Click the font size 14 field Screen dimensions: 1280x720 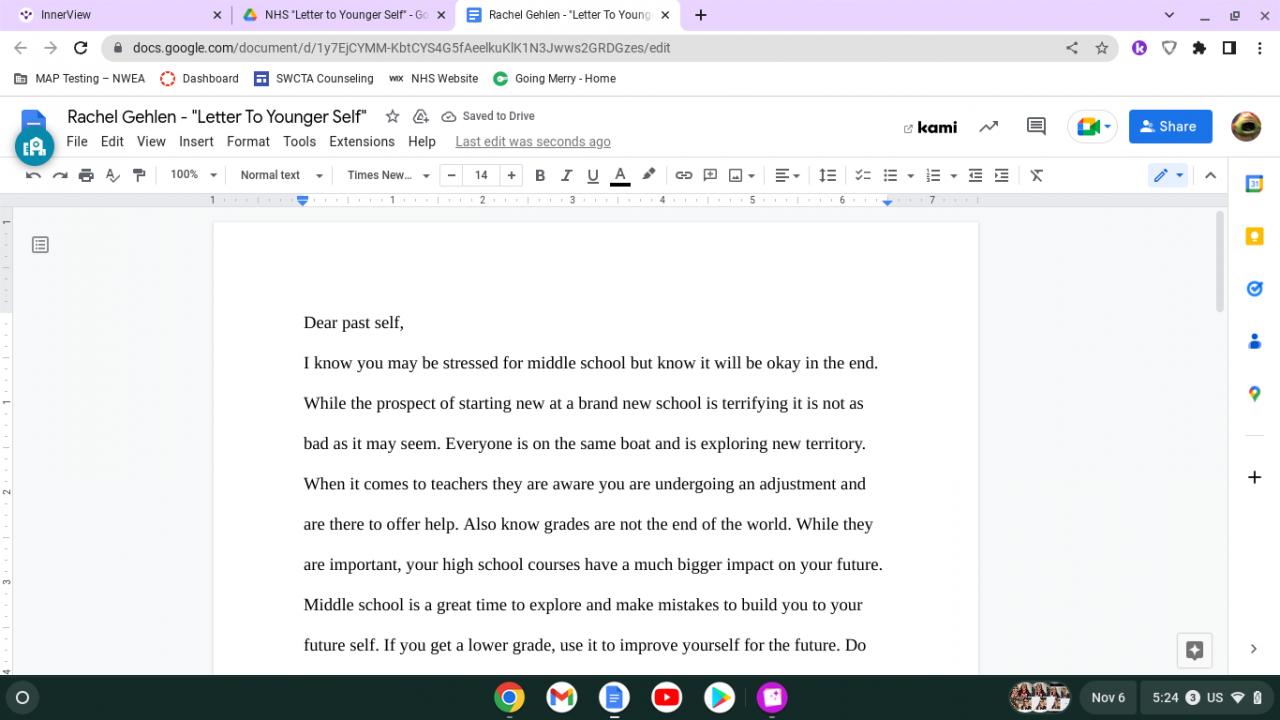click(x=482, y=175)
